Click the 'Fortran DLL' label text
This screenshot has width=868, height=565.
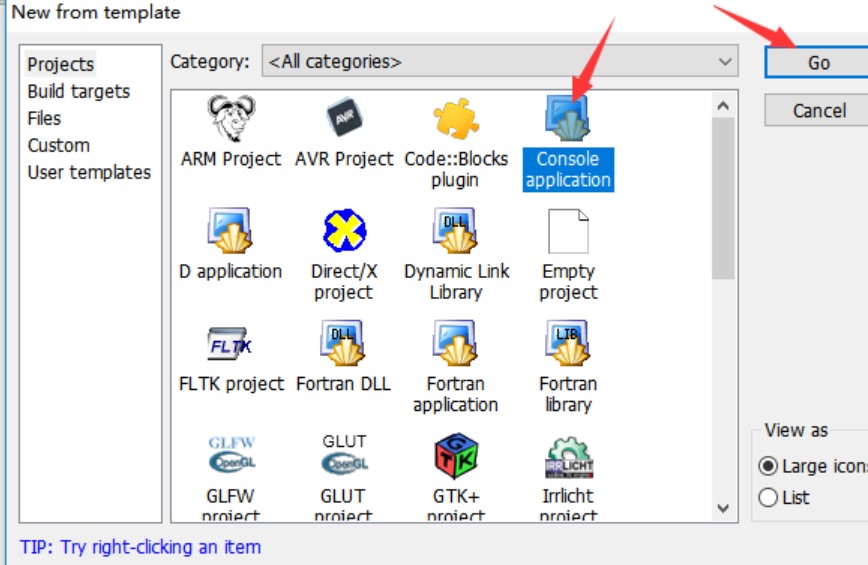click(343, 383)
